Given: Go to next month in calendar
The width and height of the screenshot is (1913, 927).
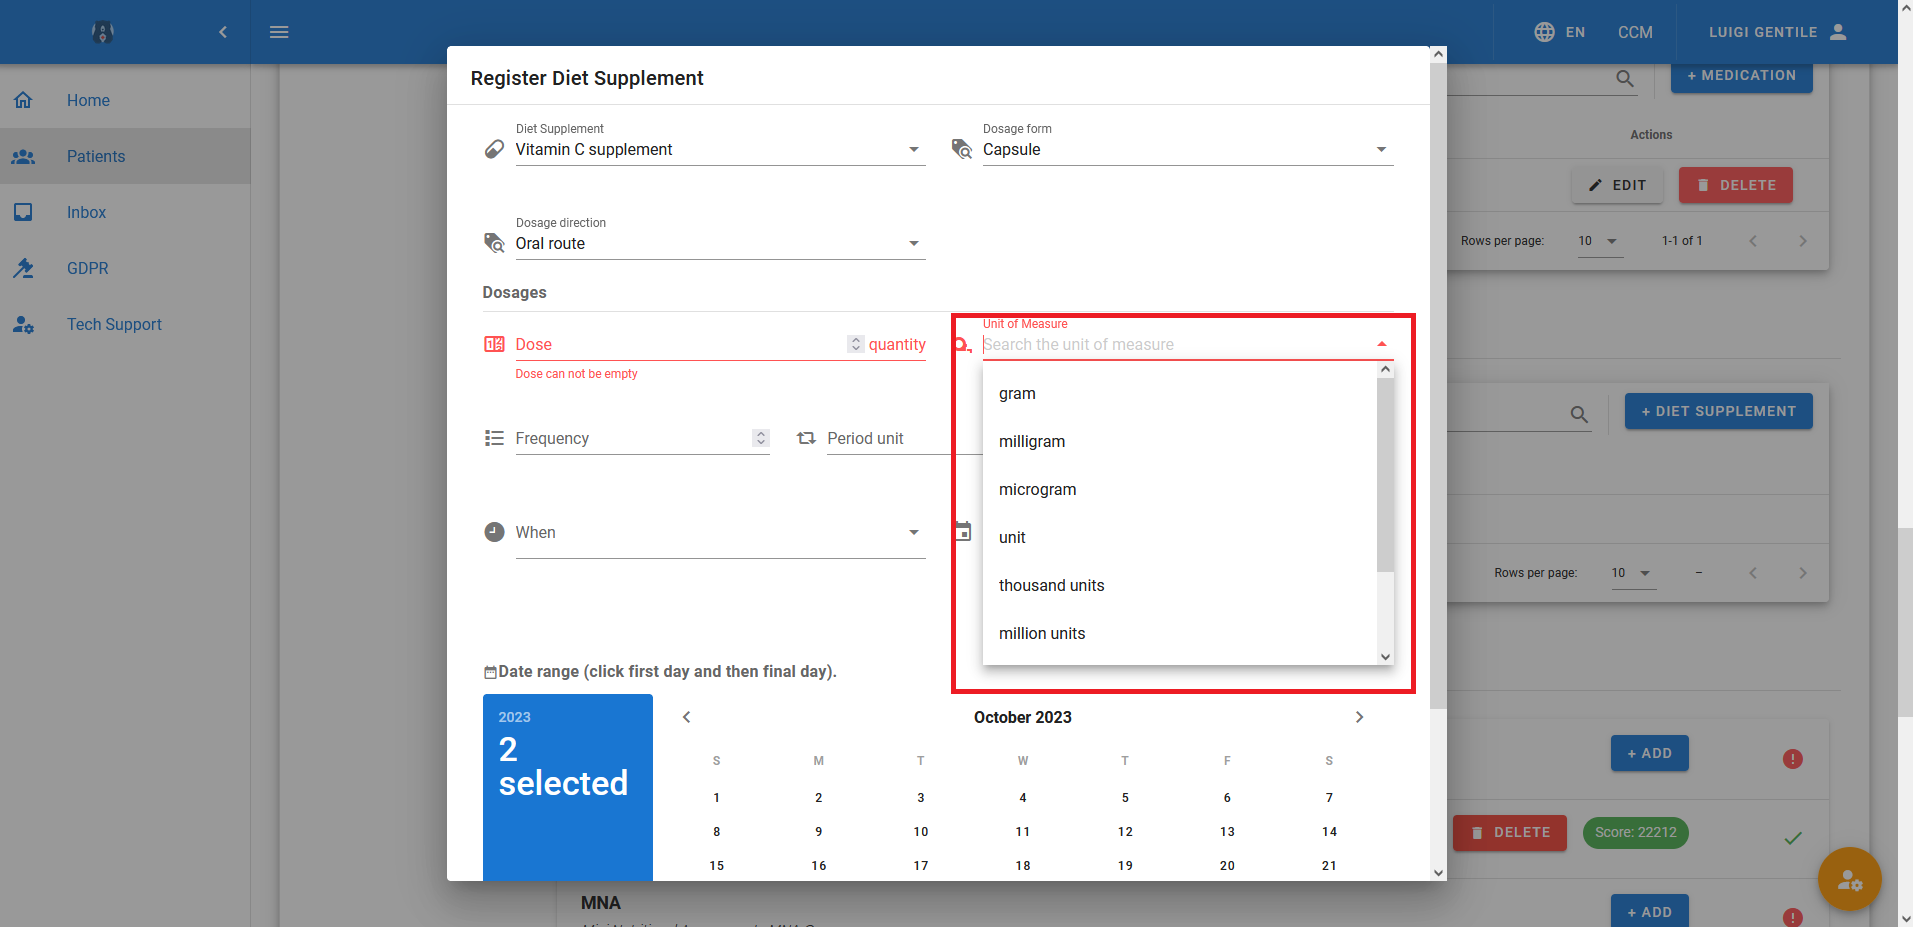Looking at the screenshot, I should 1359,717.
